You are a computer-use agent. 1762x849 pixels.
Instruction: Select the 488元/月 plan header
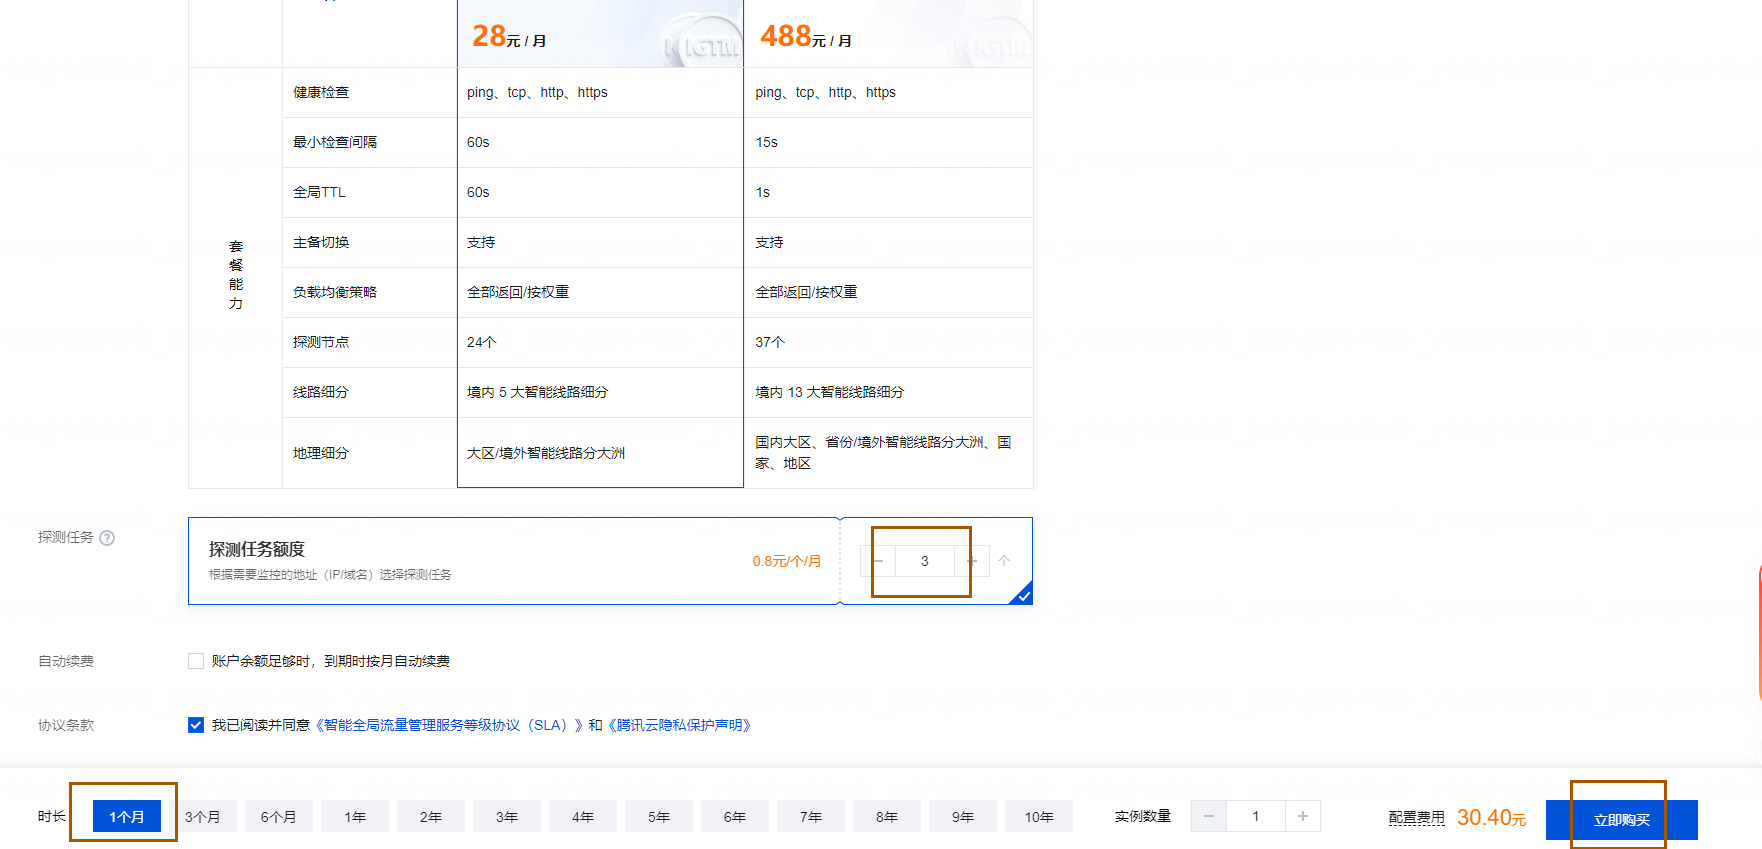889,34
